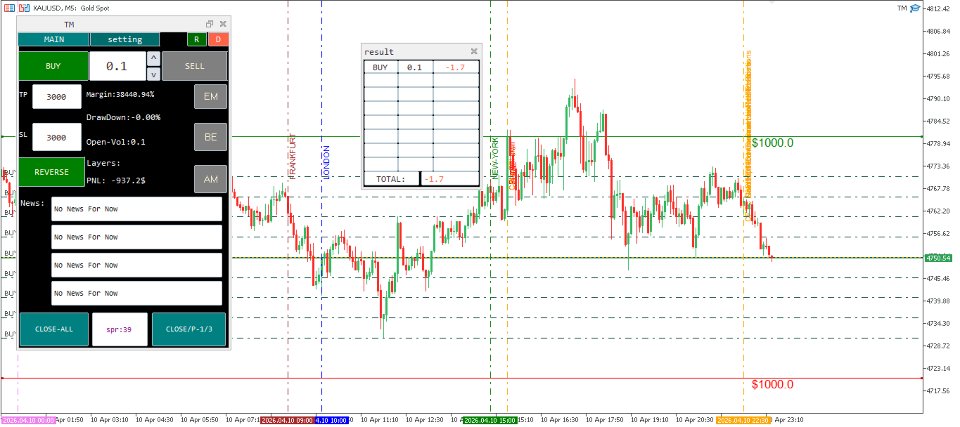Screen dimensions: 960x427
Task: Click the spr:39 spread display
Action: (120, 329)
